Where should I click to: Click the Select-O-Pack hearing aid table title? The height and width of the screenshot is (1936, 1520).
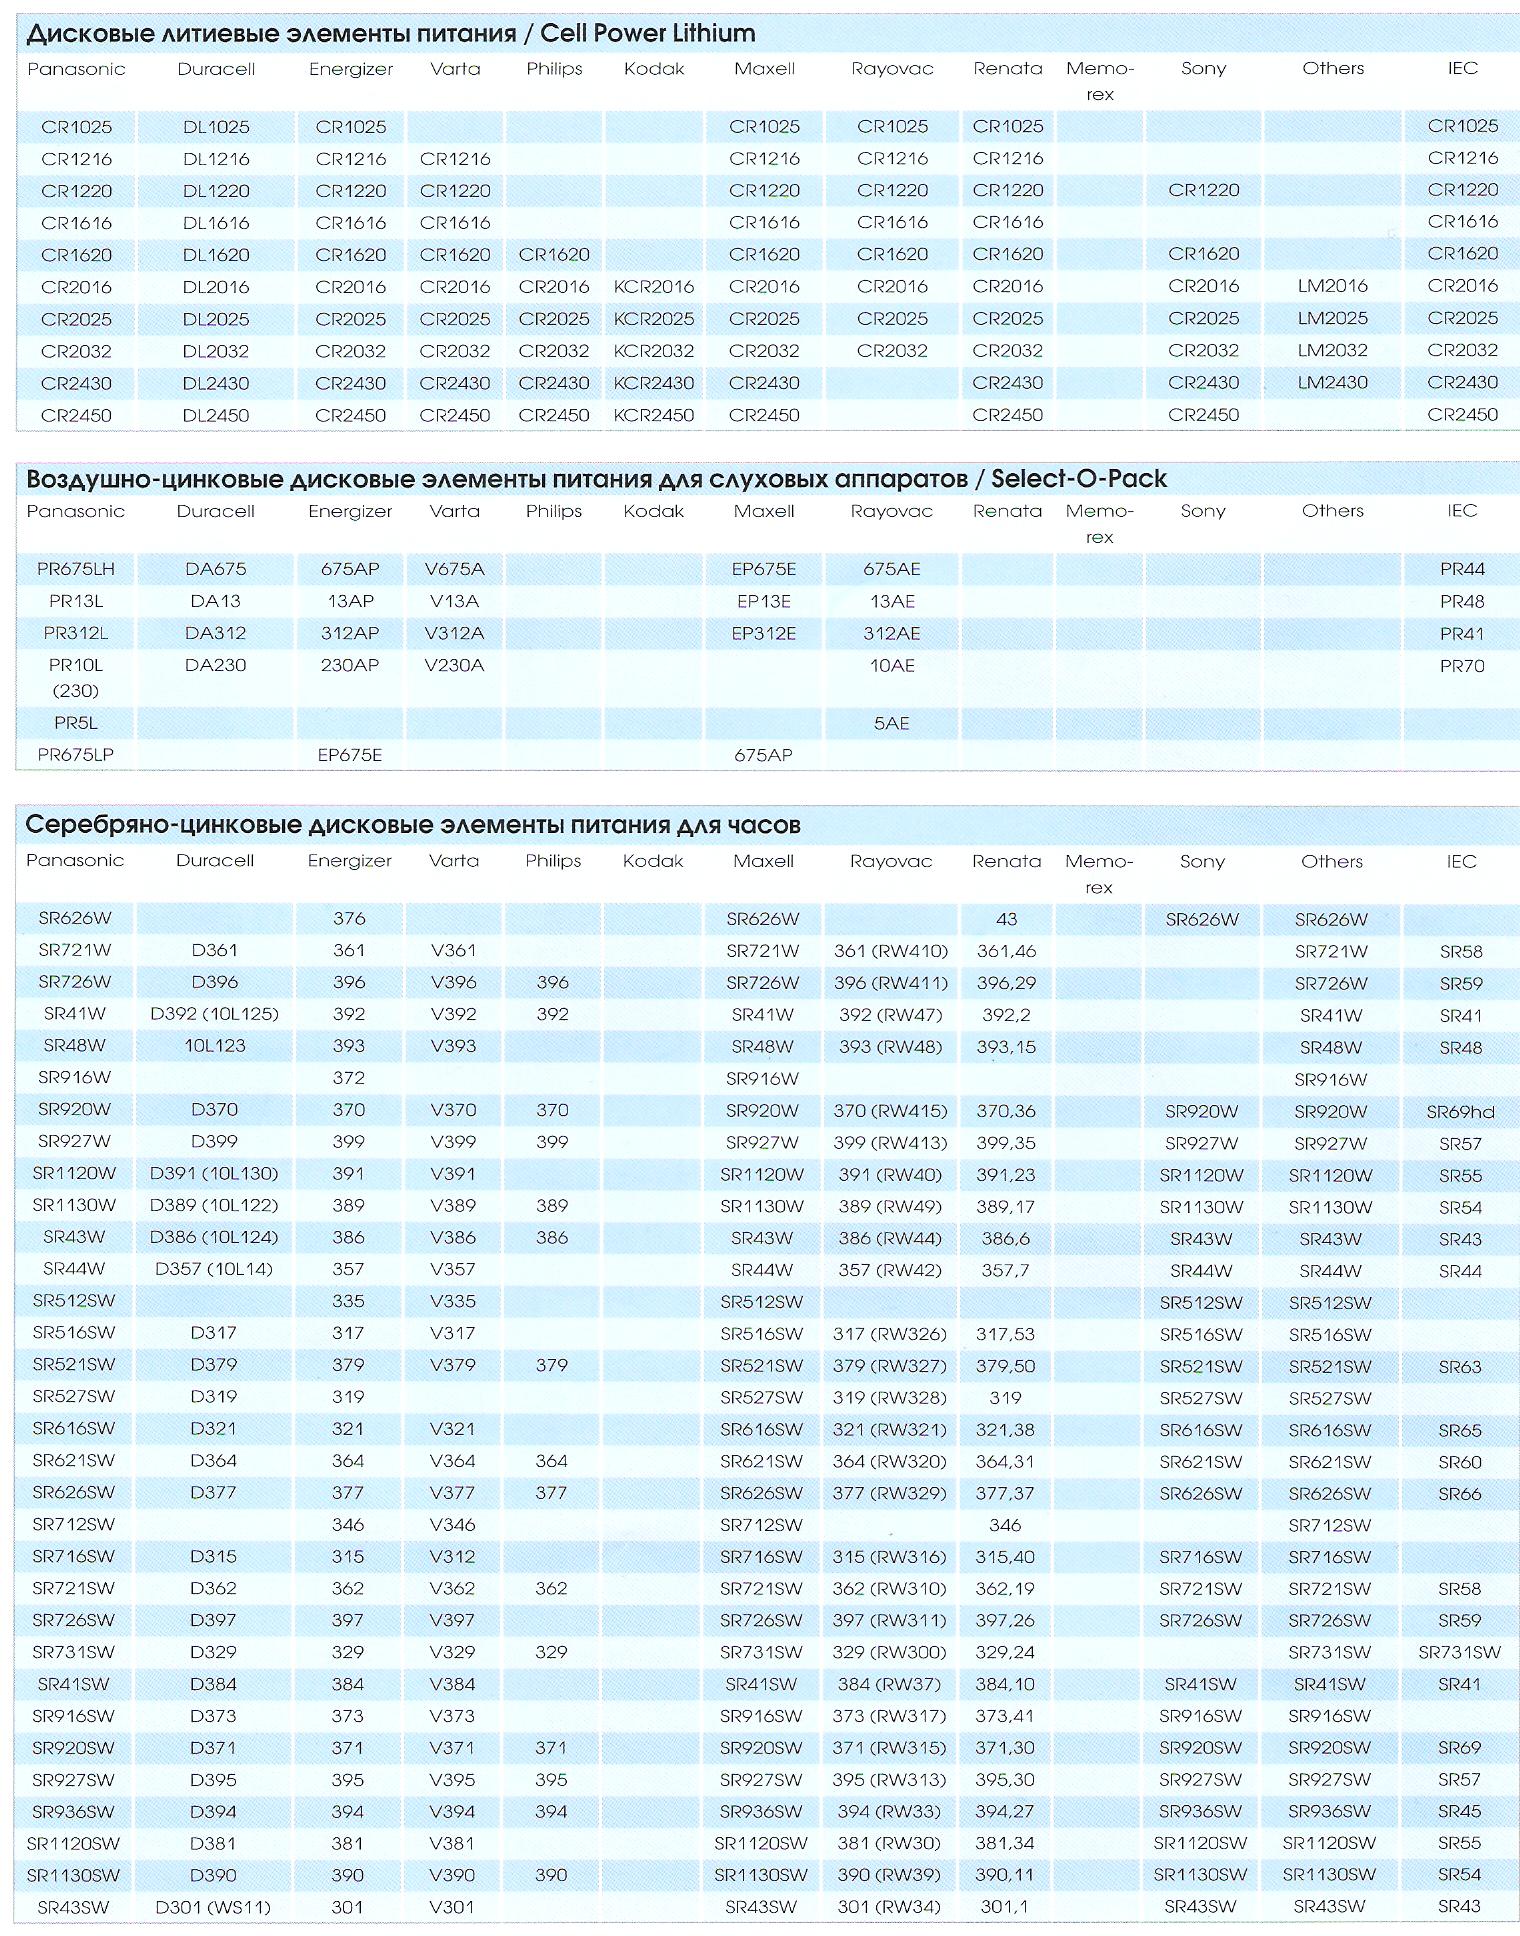click(x=596, y=479)
